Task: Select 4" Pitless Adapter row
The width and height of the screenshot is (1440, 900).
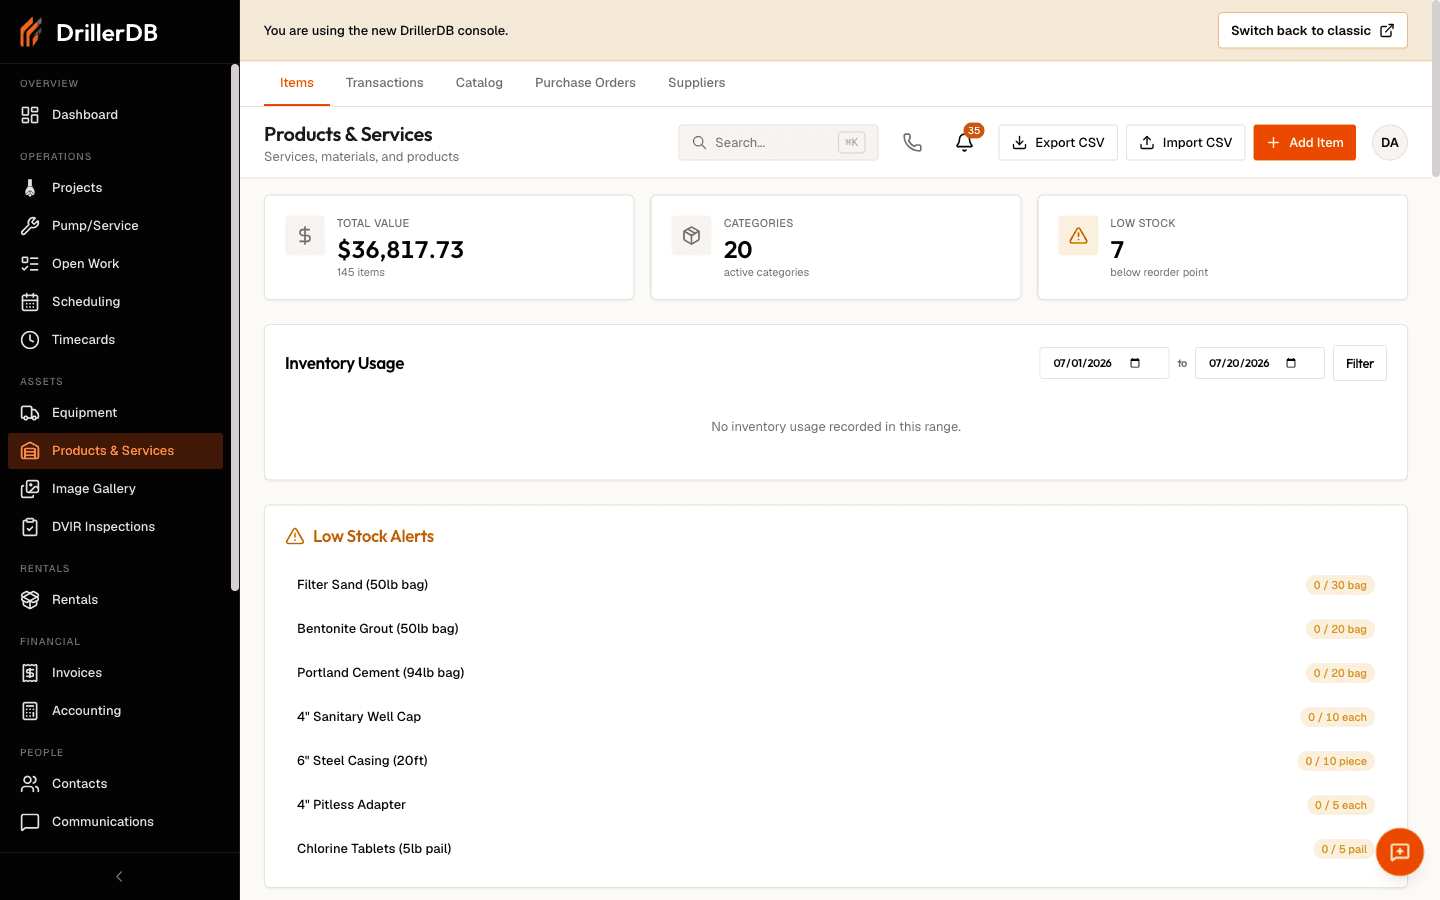Action: pyautogui.click(x=836, y=805)
